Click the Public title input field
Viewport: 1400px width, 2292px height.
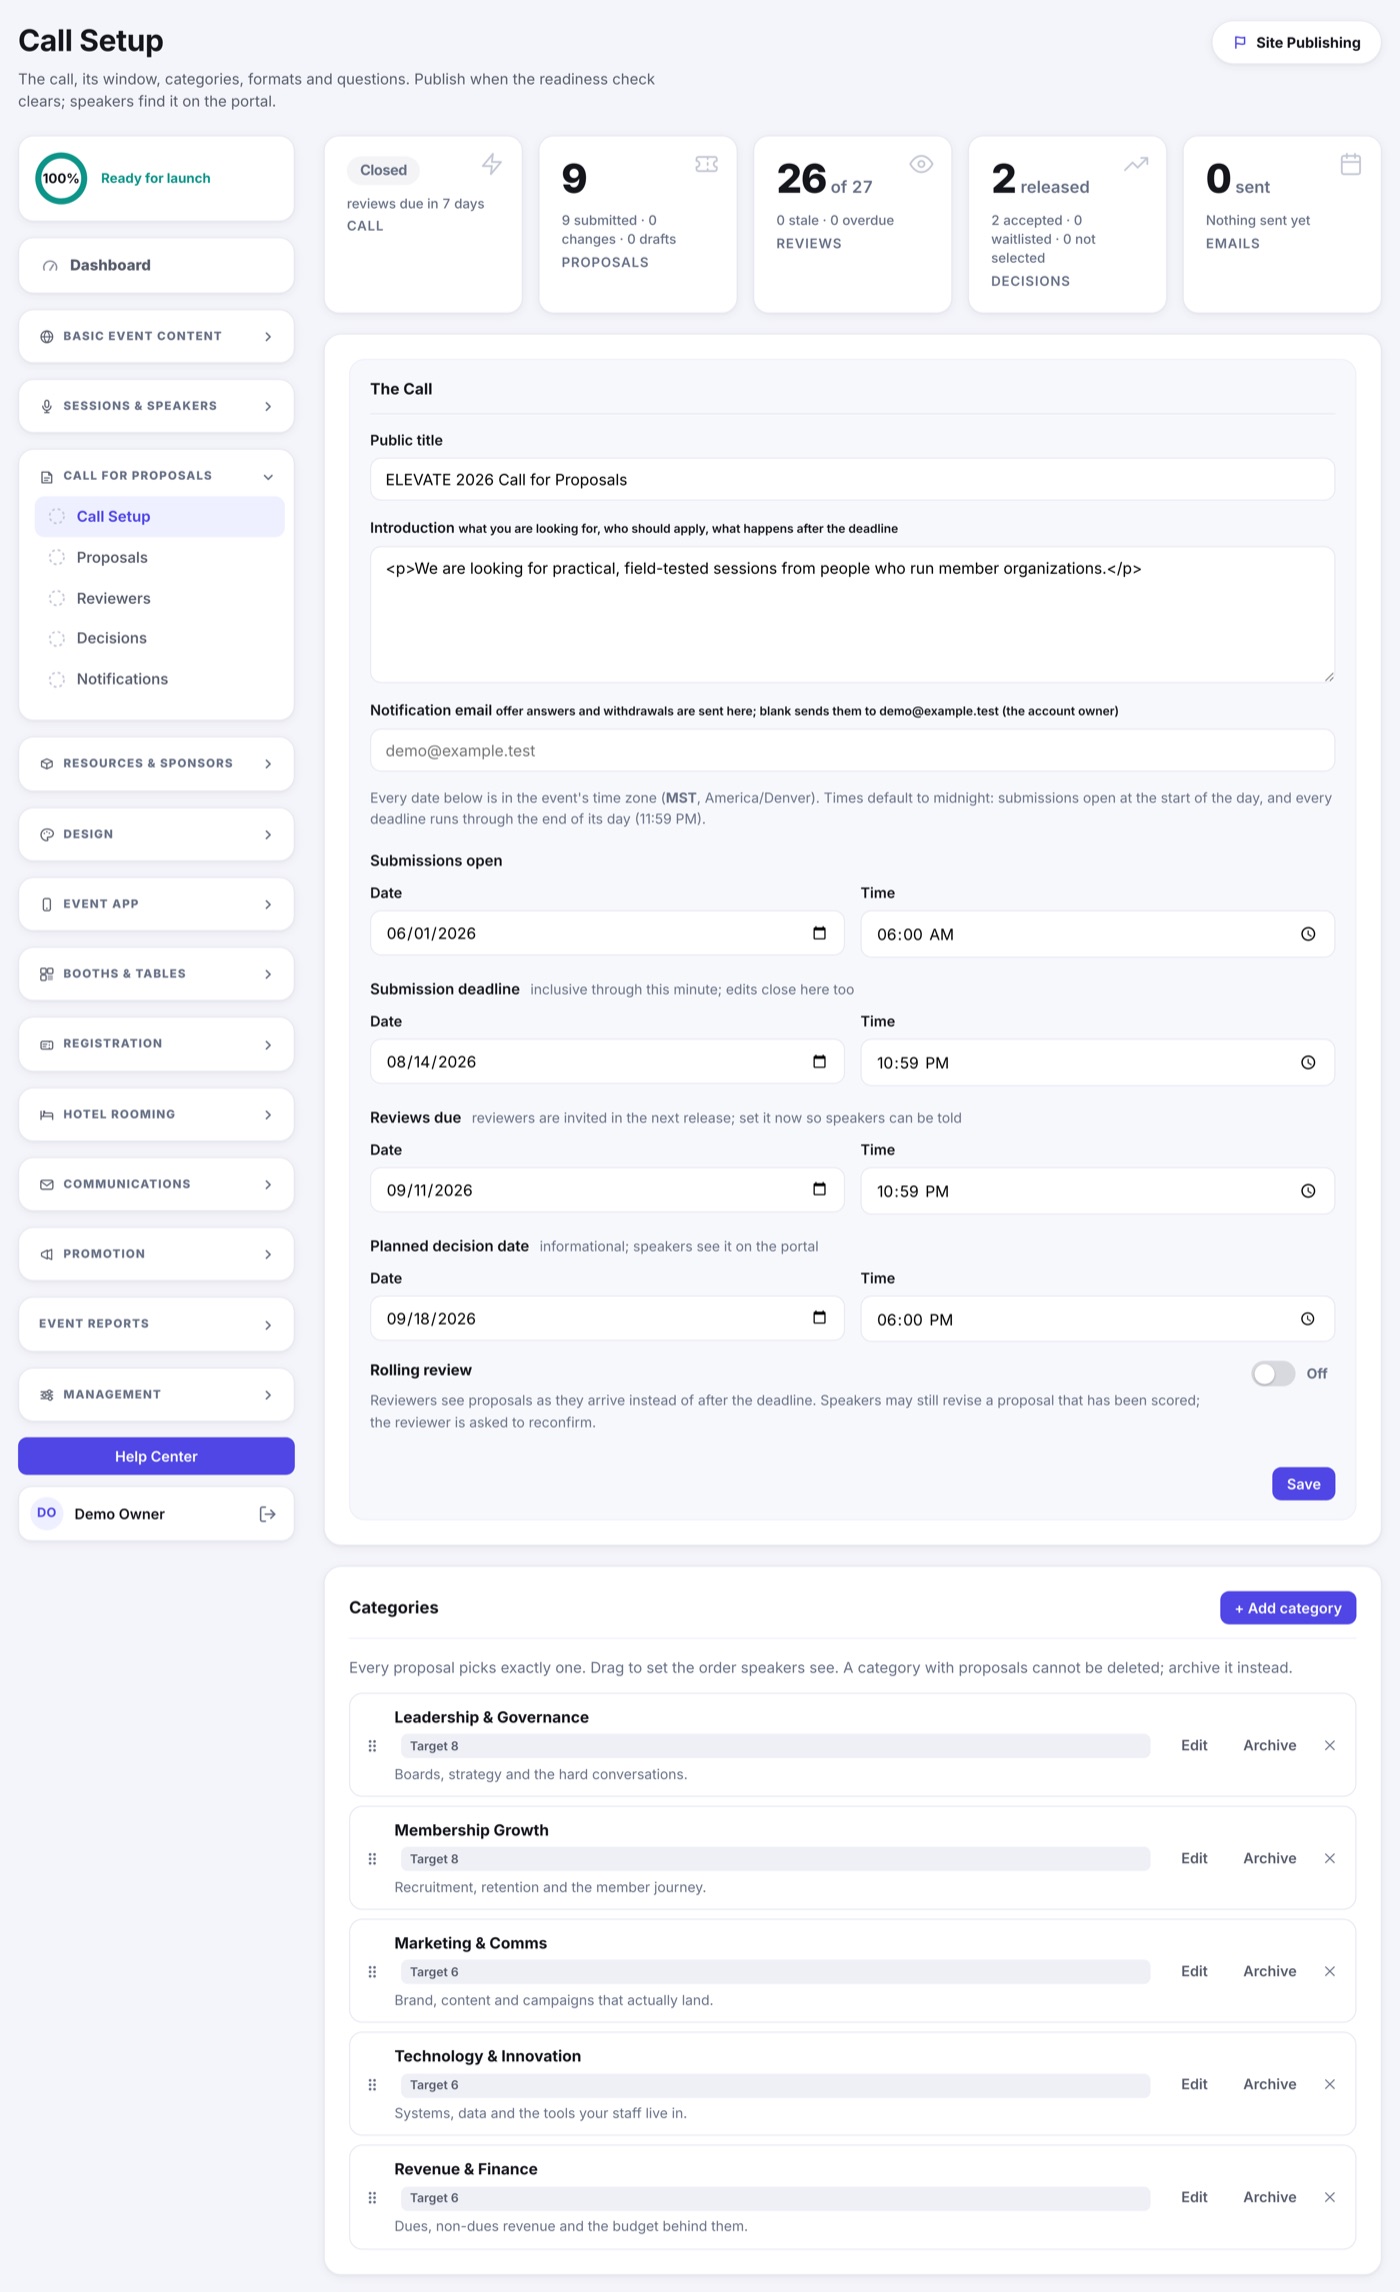(852, 479)
